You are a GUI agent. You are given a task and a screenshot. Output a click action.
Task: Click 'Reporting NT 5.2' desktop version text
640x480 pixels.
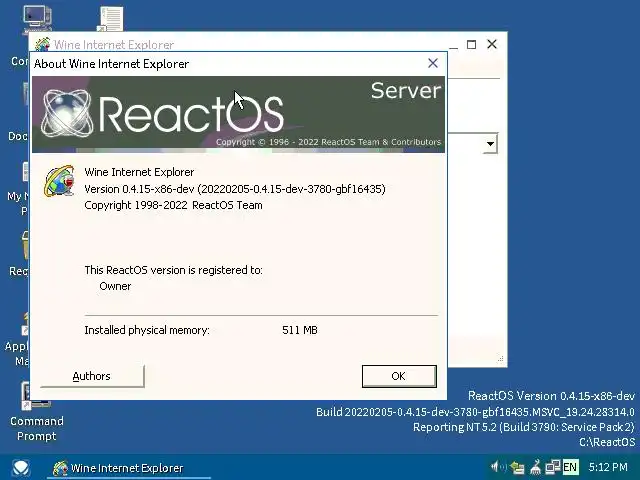(524, 427)
